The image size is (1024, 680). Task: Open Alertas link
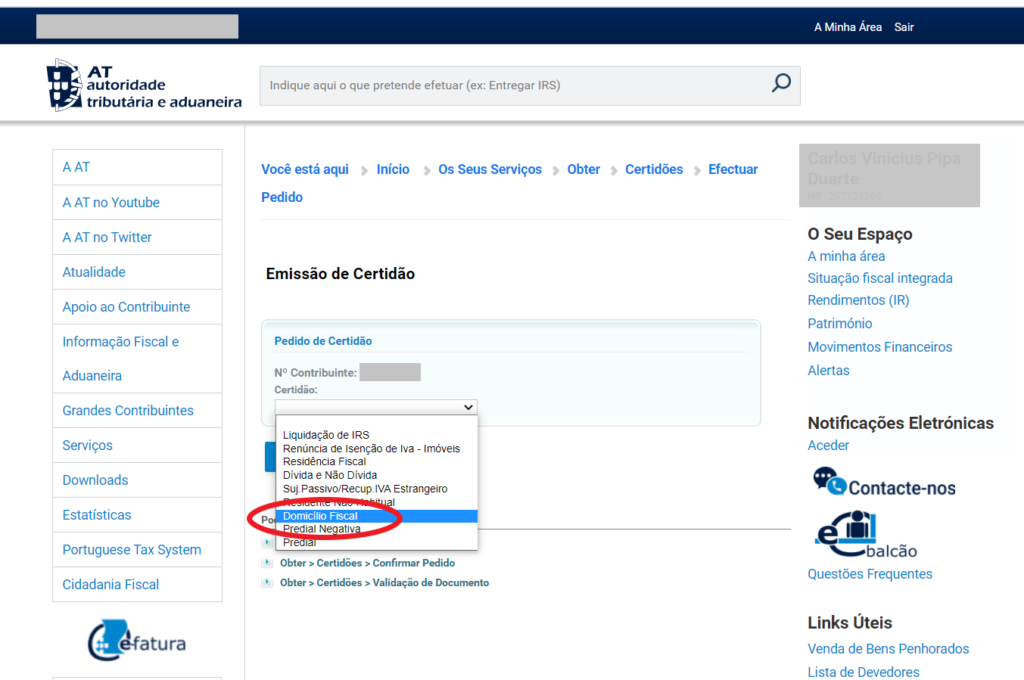click(x=828, y=370)
